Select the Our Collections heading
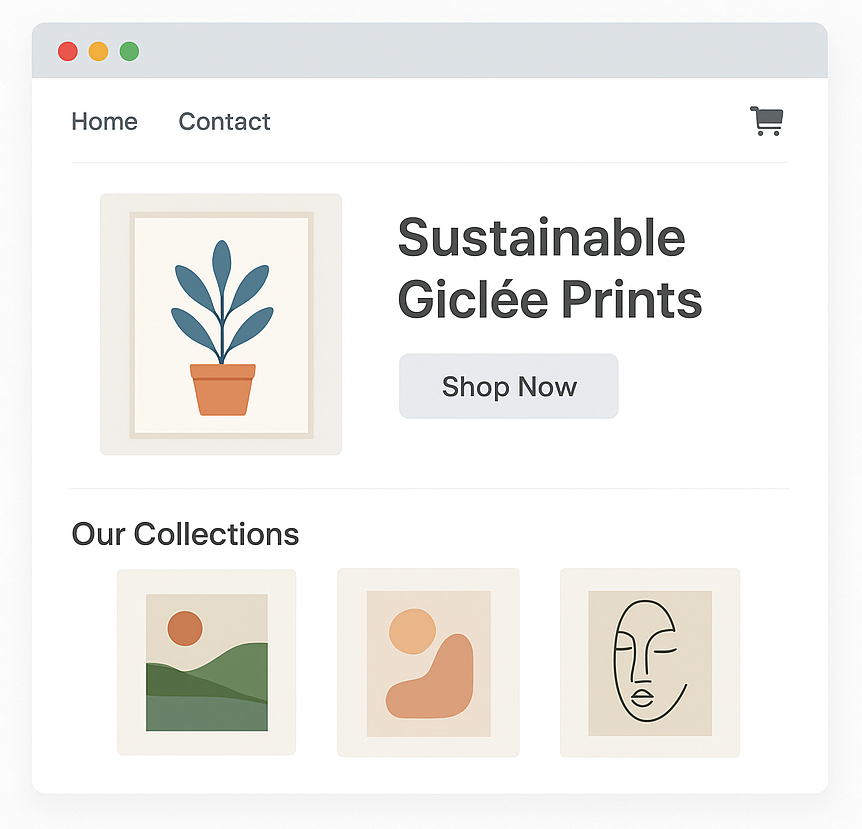 click(x=185, y=534)
